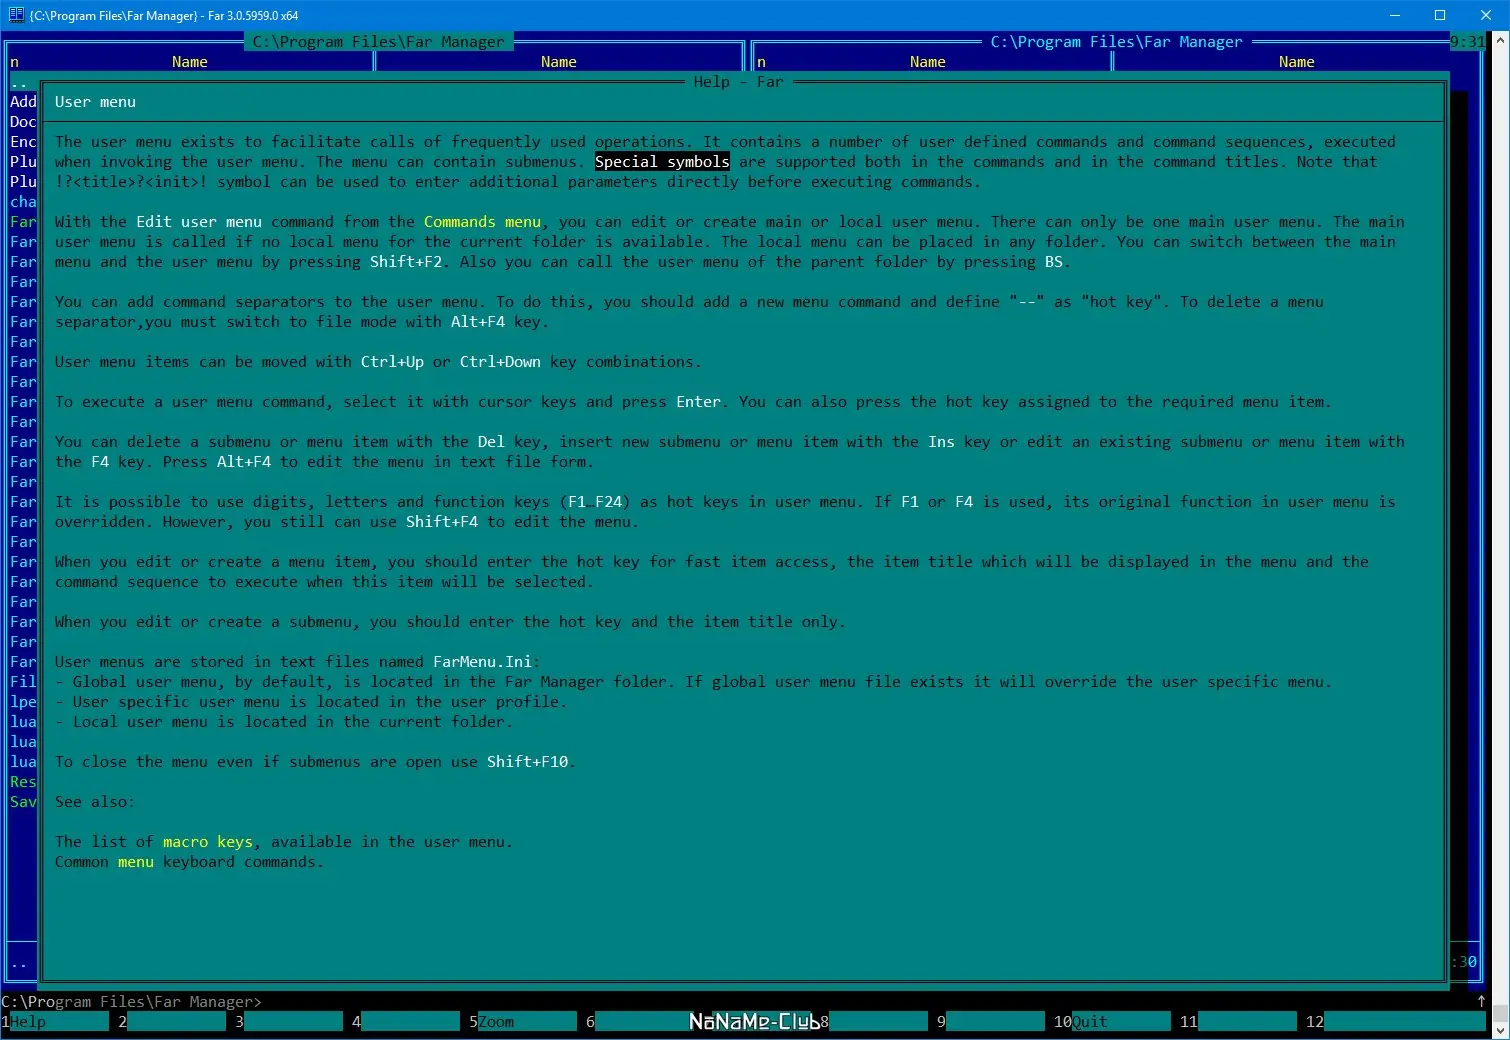Click the down arrow of the console scrollbar

(1499, 1030)
